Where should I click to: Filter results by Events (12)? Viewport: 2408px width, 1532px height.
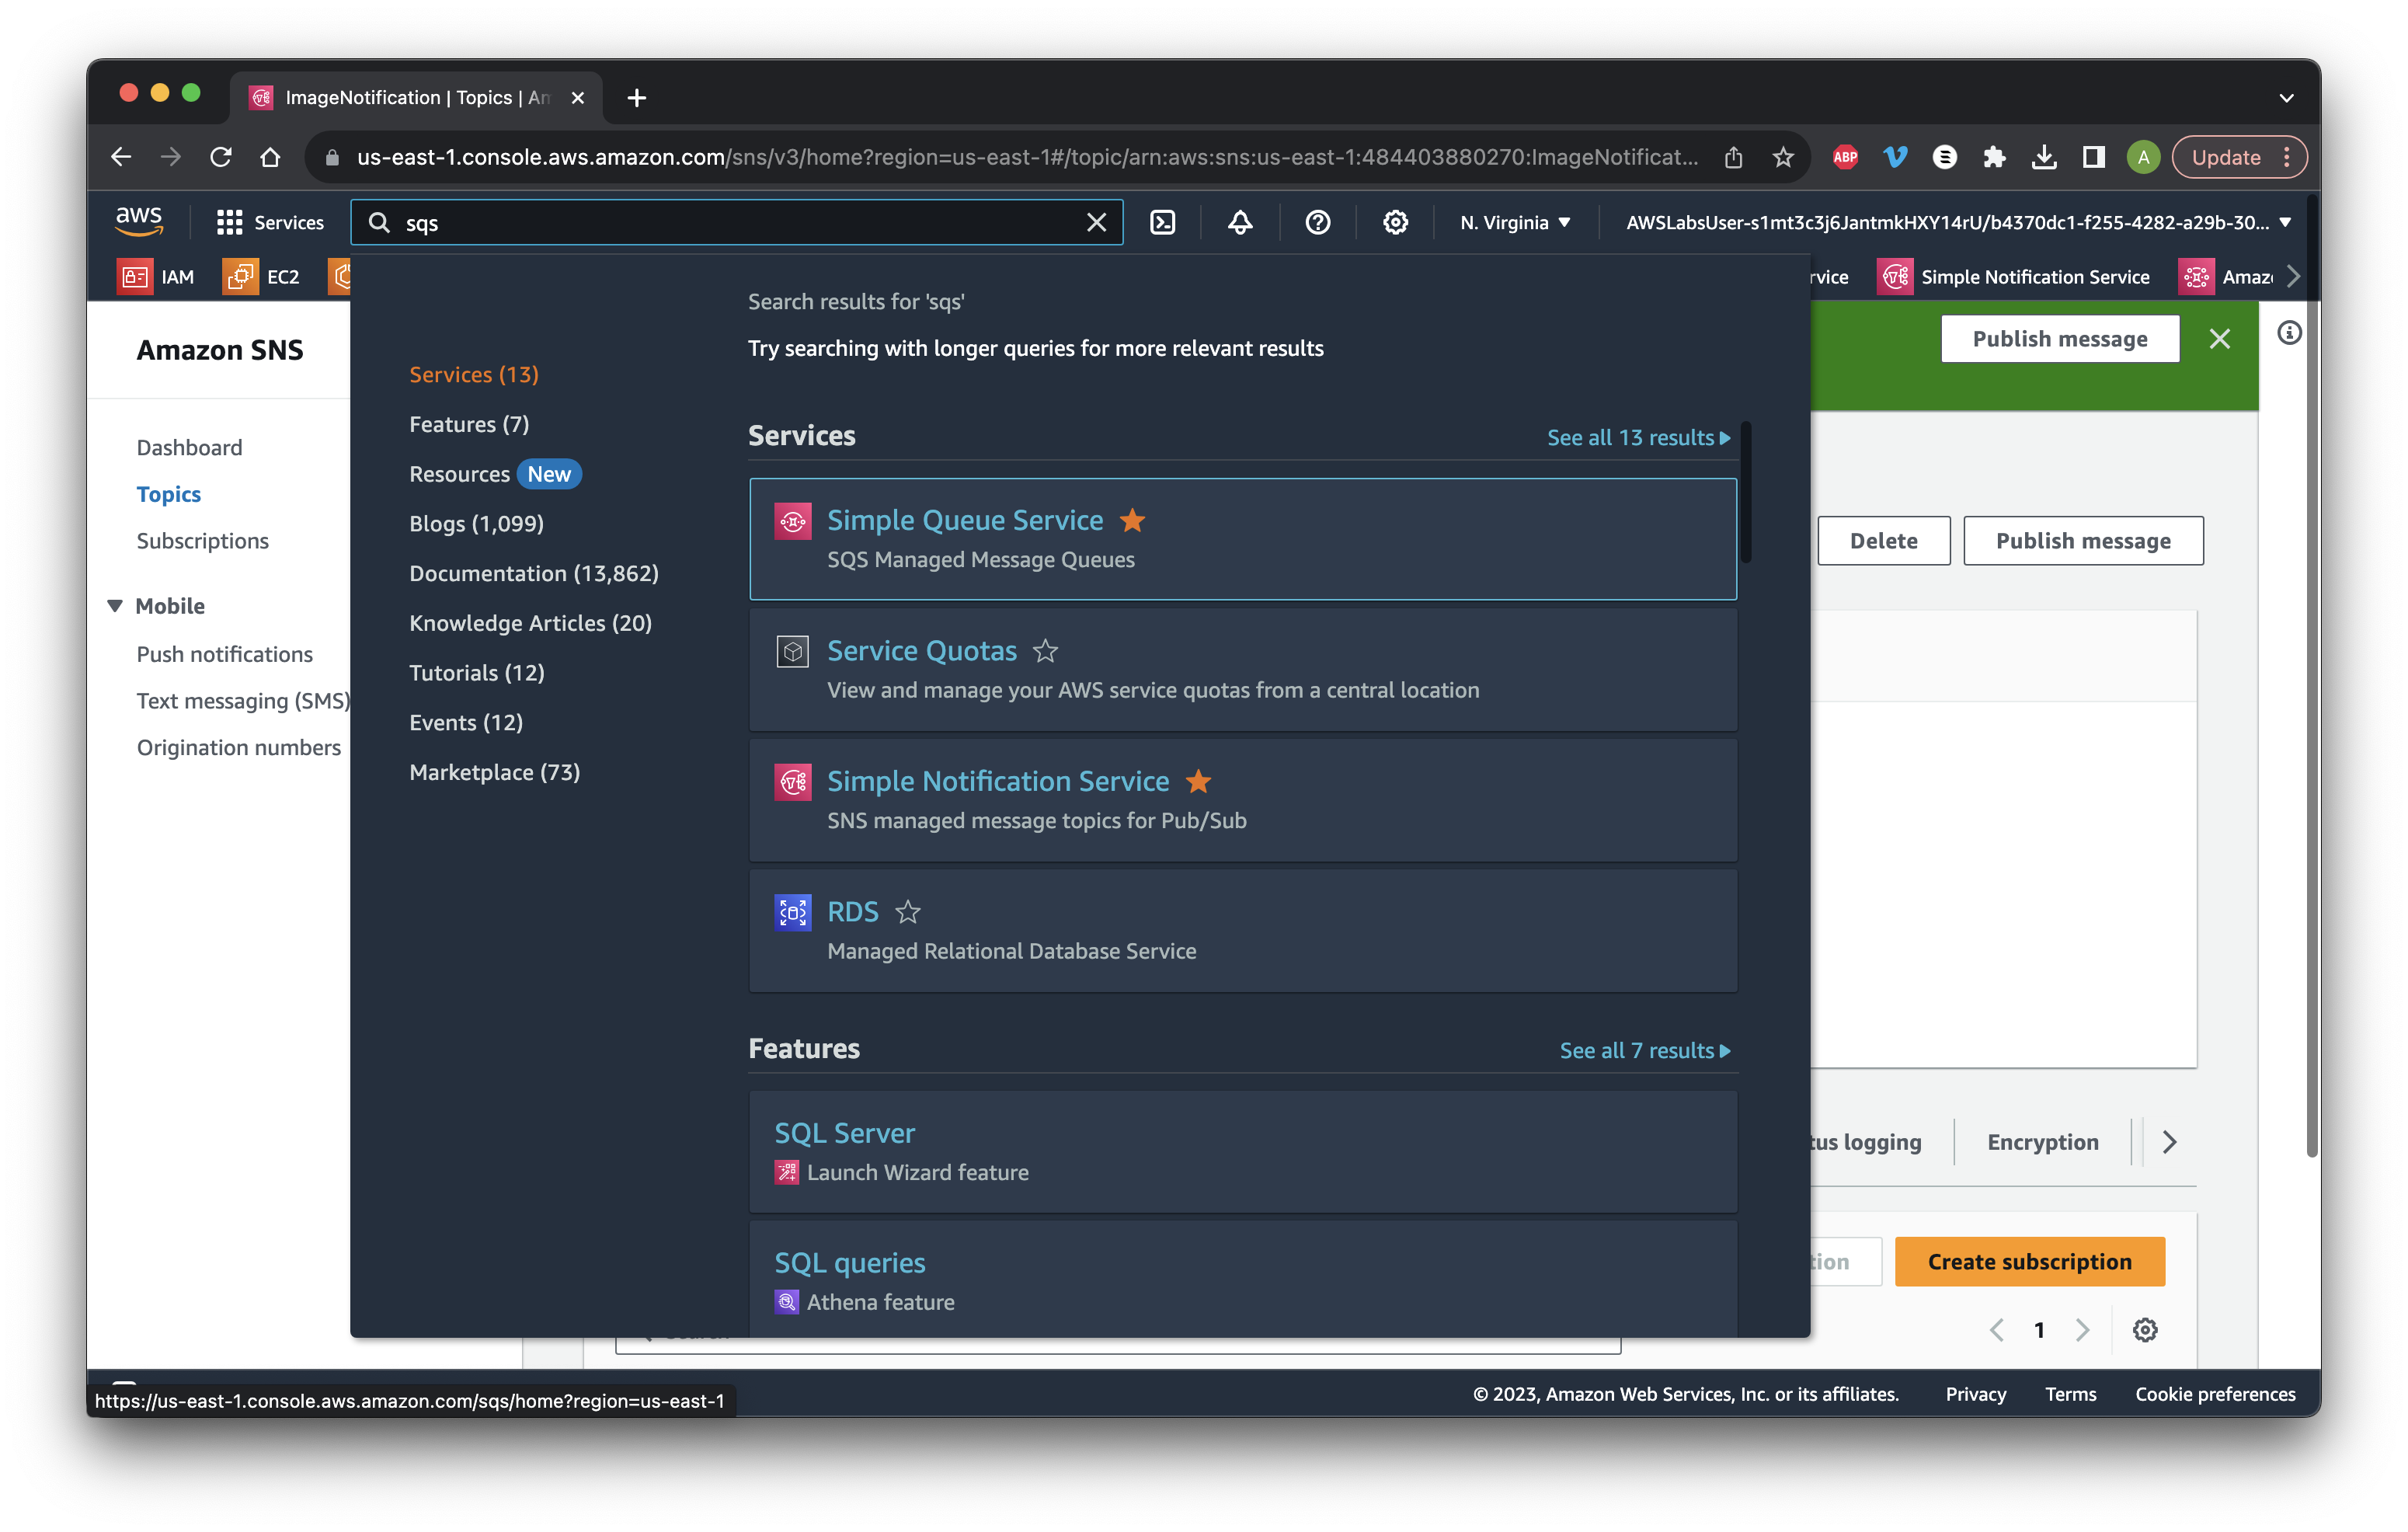(466, 722)
